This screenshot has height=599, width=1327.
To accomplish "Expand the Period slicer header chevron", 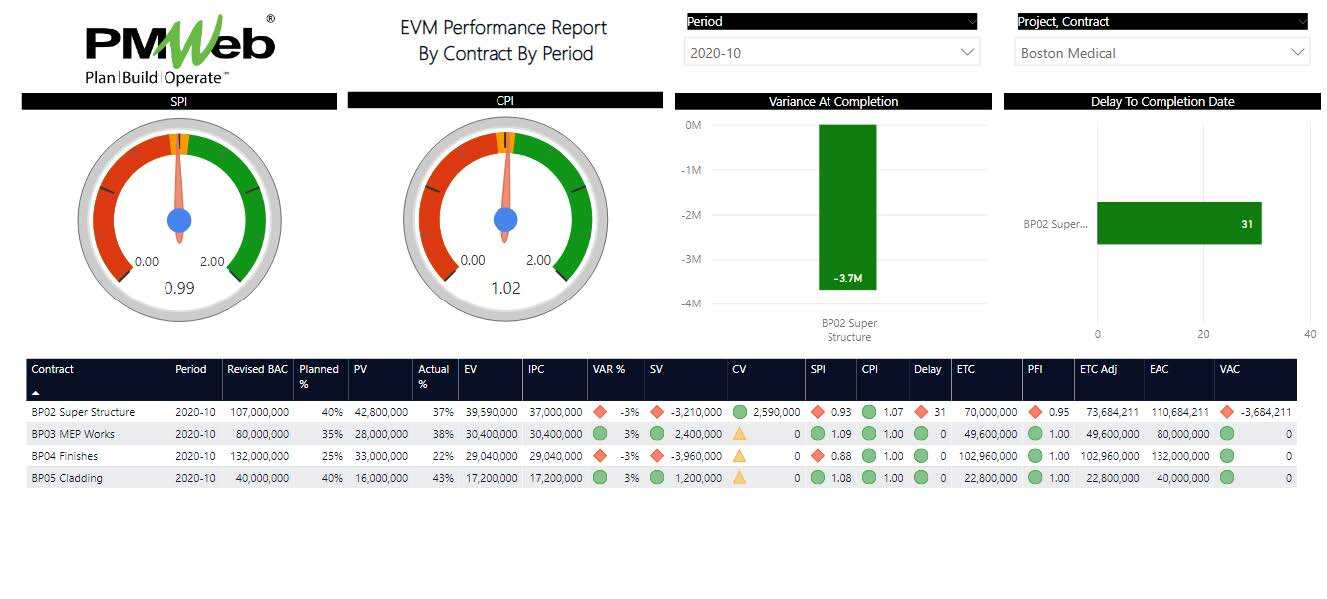I will click(x=971, y=21).
